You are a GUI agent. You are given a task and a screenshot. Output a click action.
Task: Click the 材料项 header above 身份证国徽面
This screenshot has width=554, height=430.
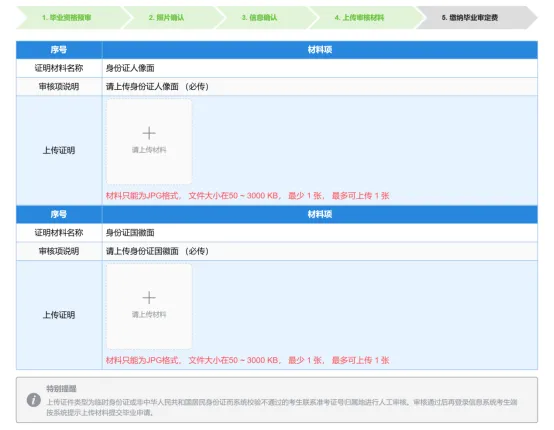point(320,214)
